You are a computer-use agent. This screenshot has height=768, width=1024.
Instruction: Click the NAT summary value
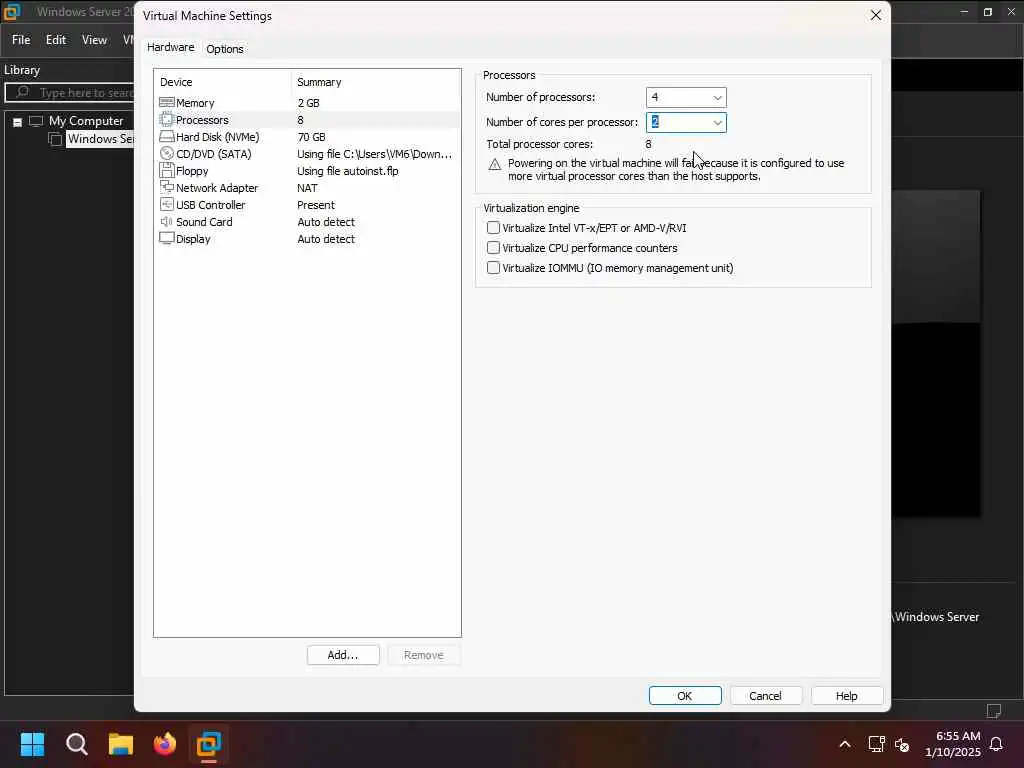pyautogui.click(x=307, y=188)
